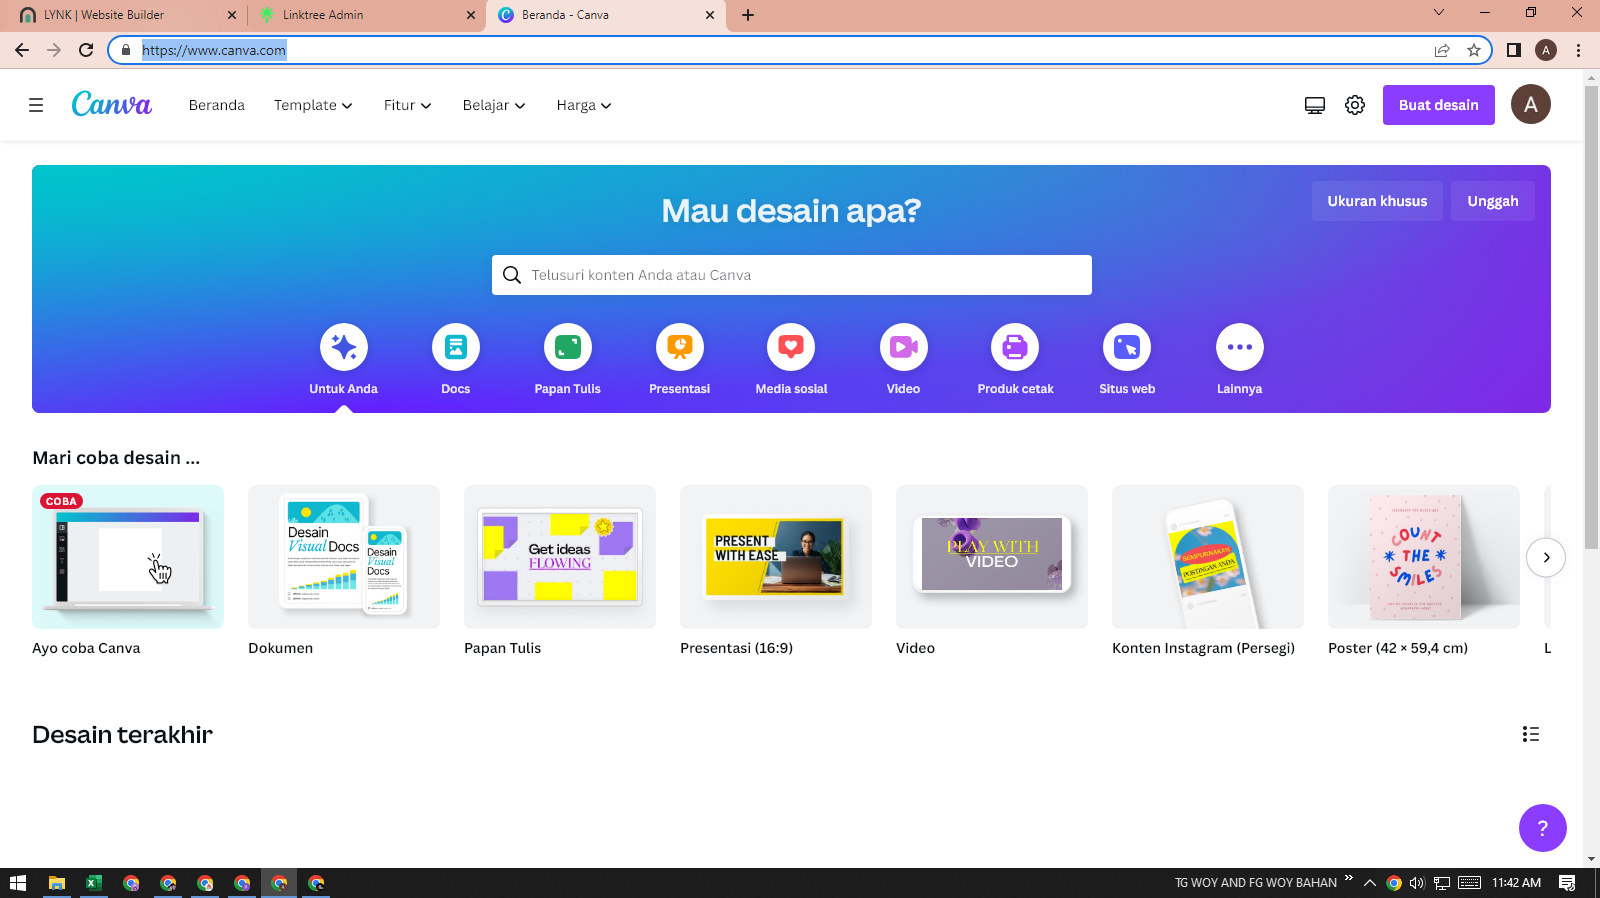Viewport: 1600px width, 898px height.
Task: Go back to the previous page
Action: point(22,50)
